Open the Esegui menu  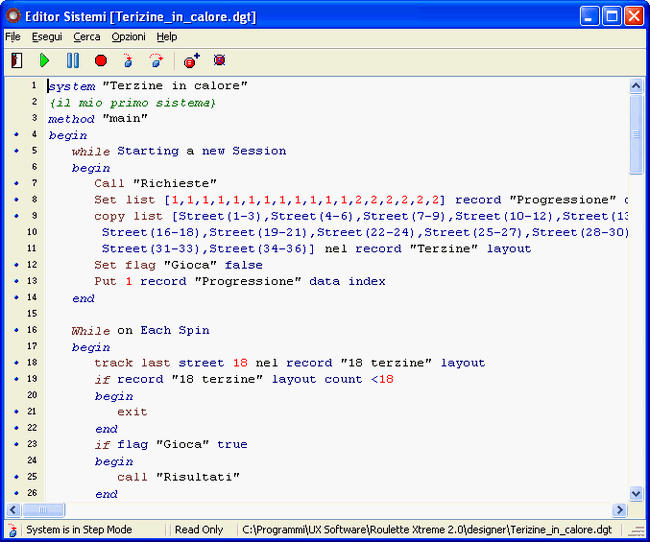pos(47,37)
